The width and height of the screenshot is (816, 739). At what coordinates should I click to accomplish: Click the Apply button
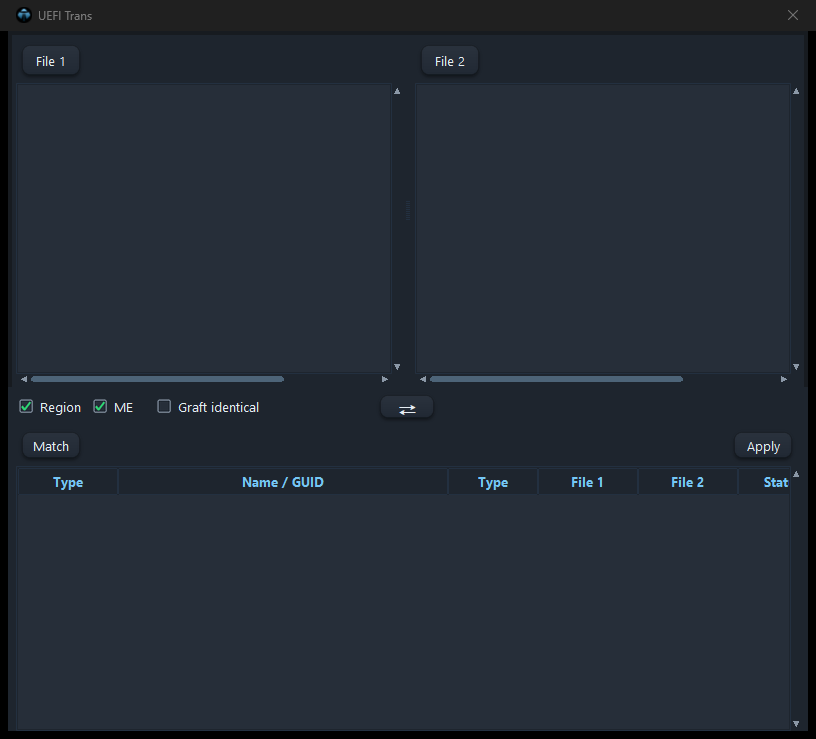(x=763, y=446)
